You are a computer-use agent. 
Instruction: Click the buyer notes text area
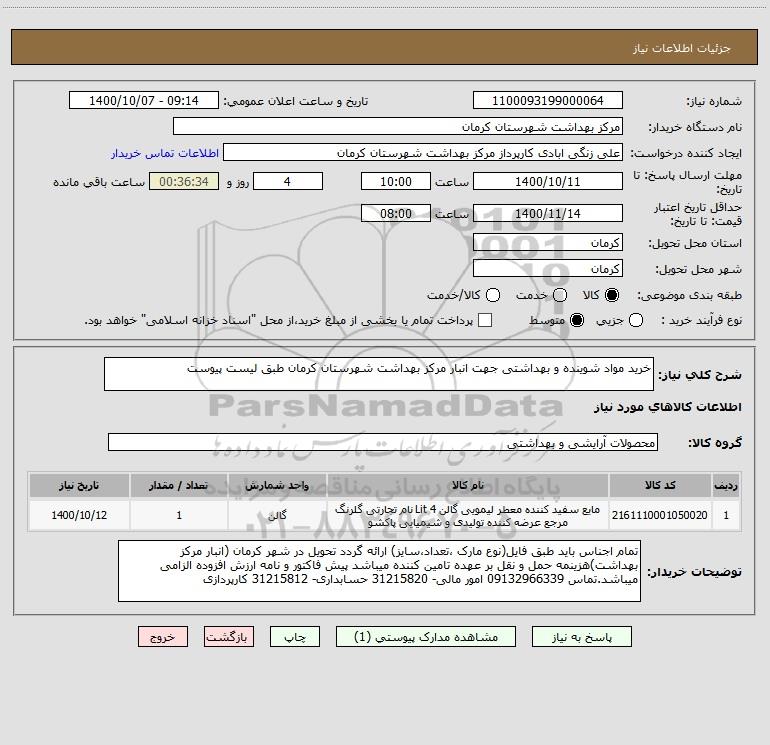[379, 571]
